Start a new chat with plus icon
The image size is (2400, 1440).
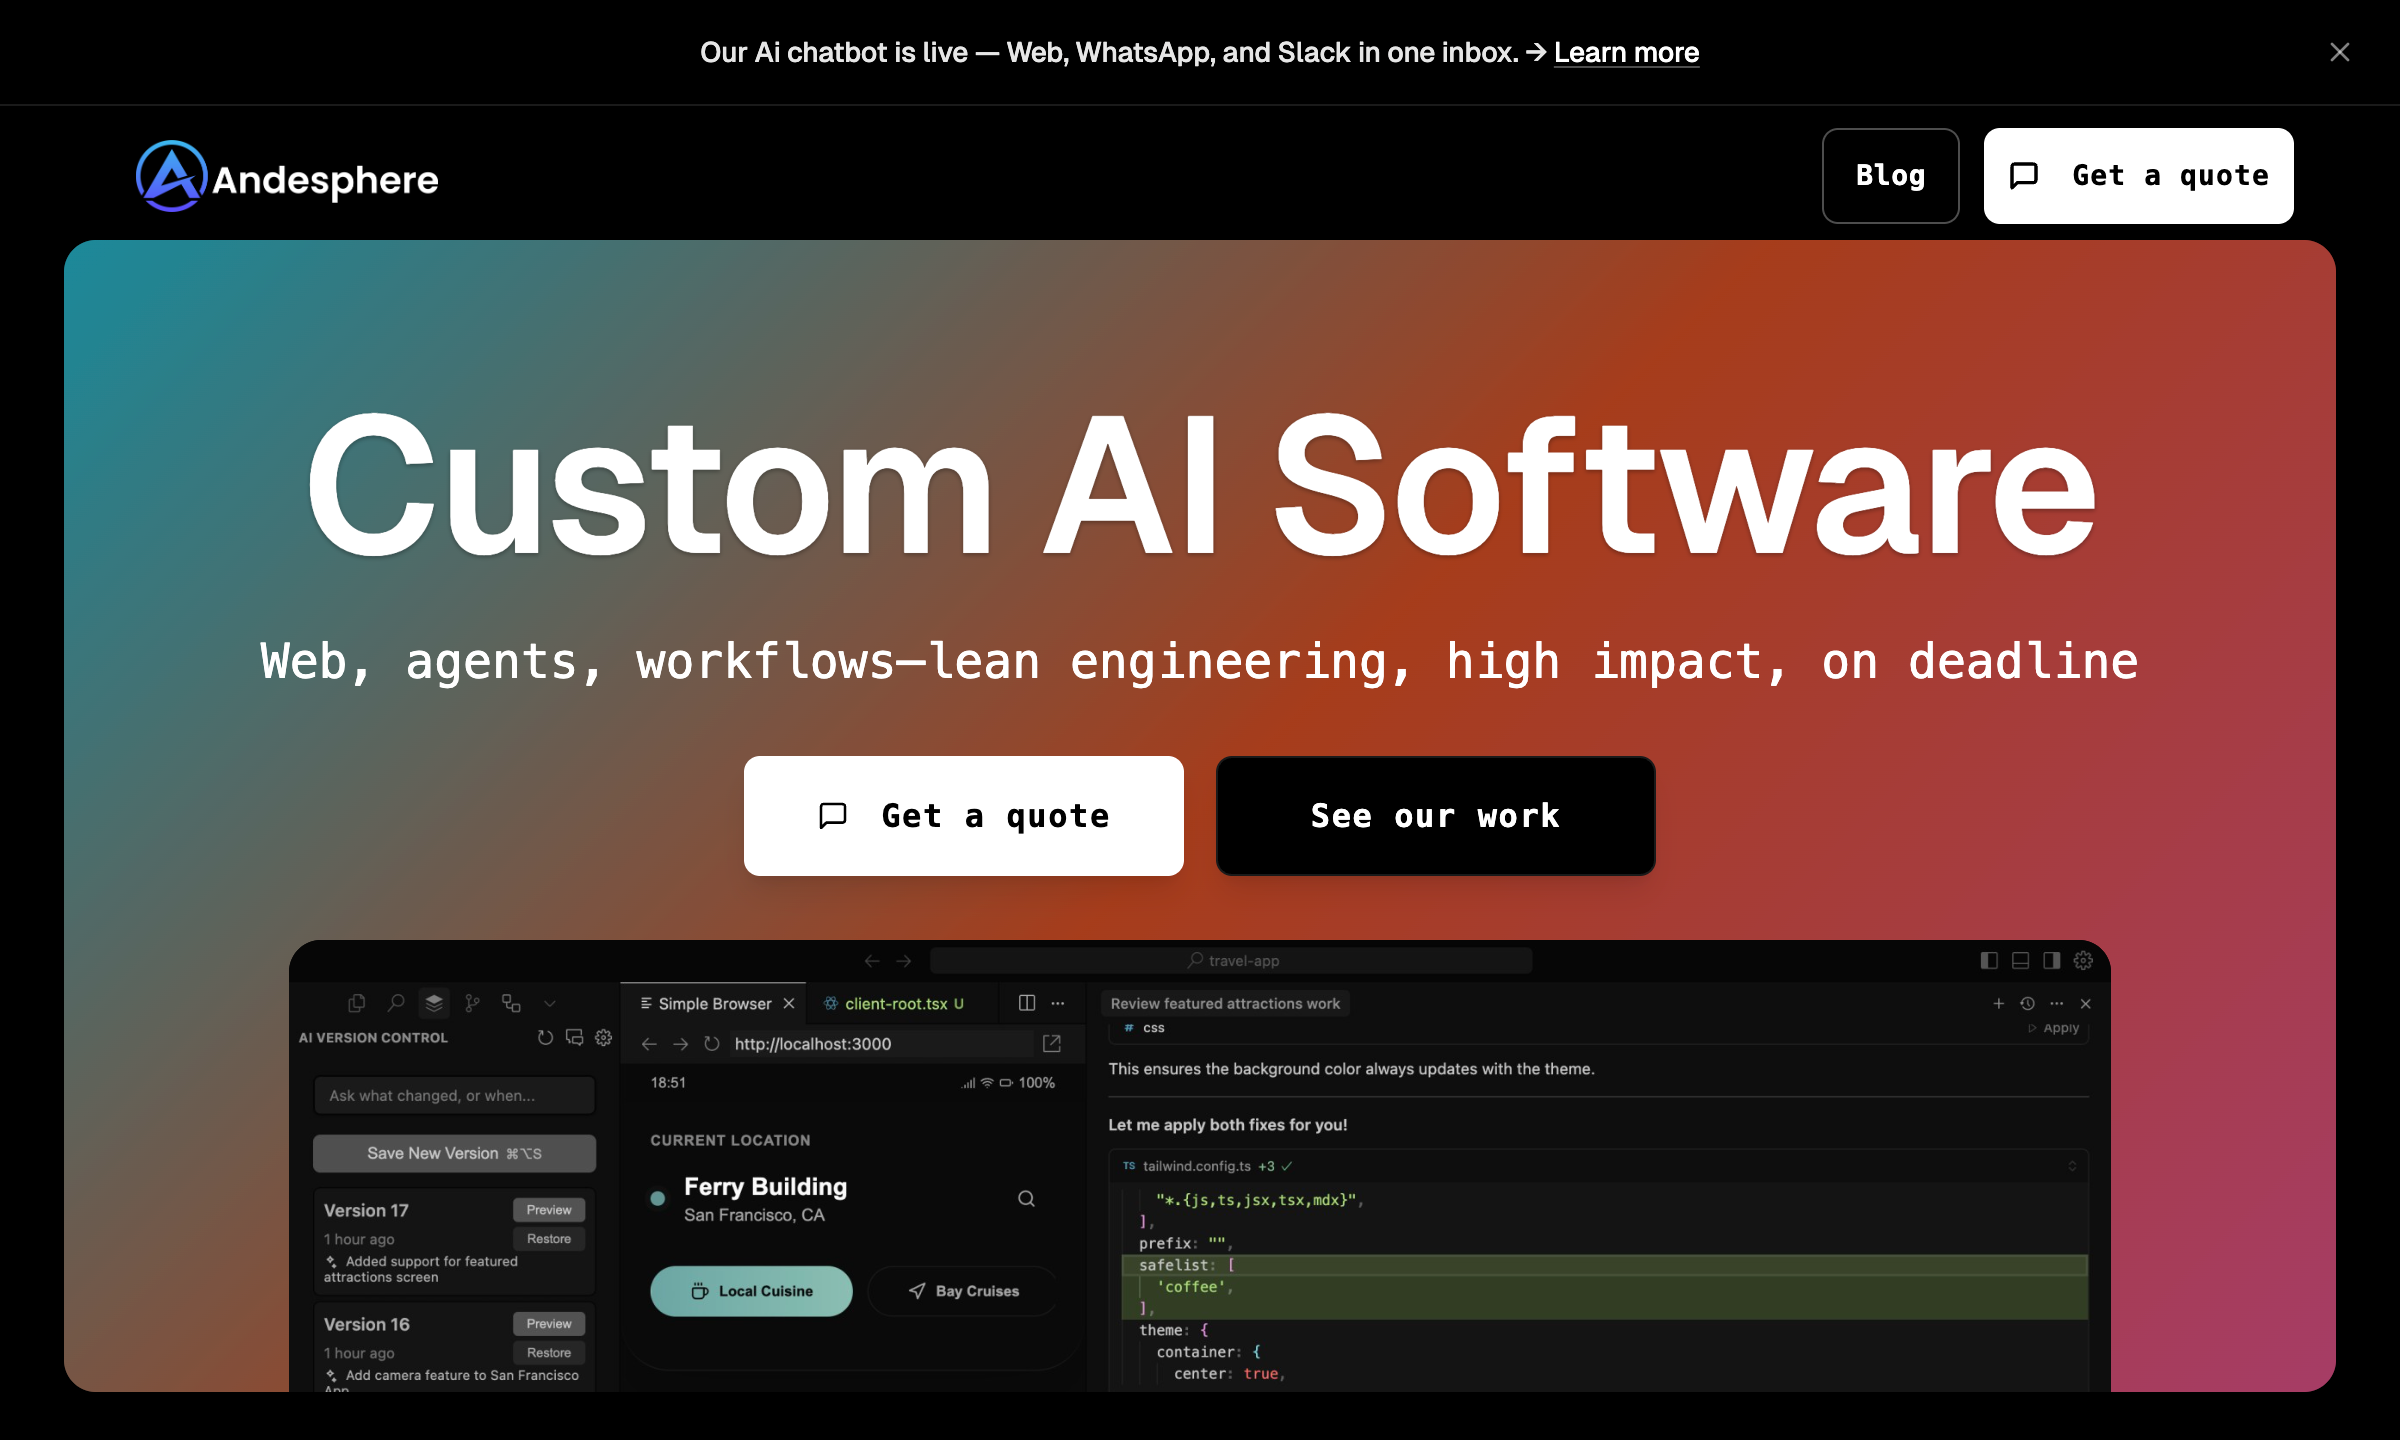pyautogui.click(x=1998, y=1003)
